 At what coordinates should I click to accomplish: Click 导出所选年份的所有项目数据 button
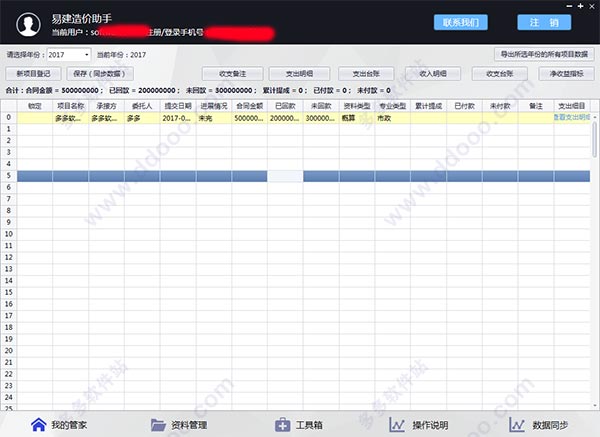click(x=544, y=54)
